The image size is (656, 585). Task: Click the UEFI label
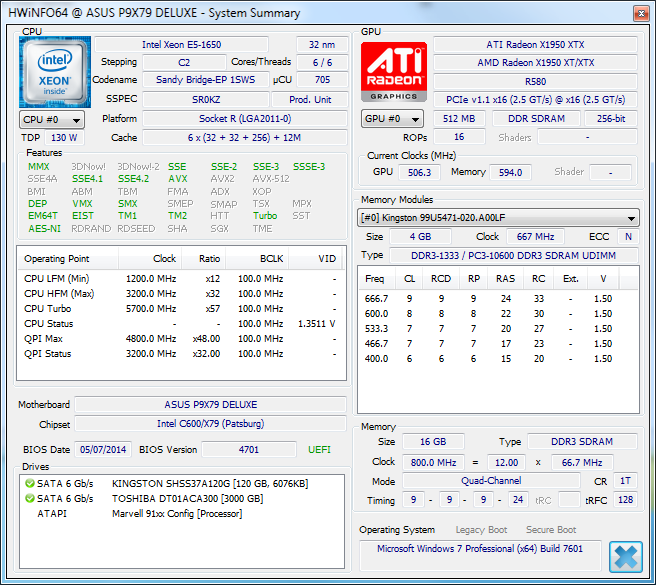[x=319, y=450]
